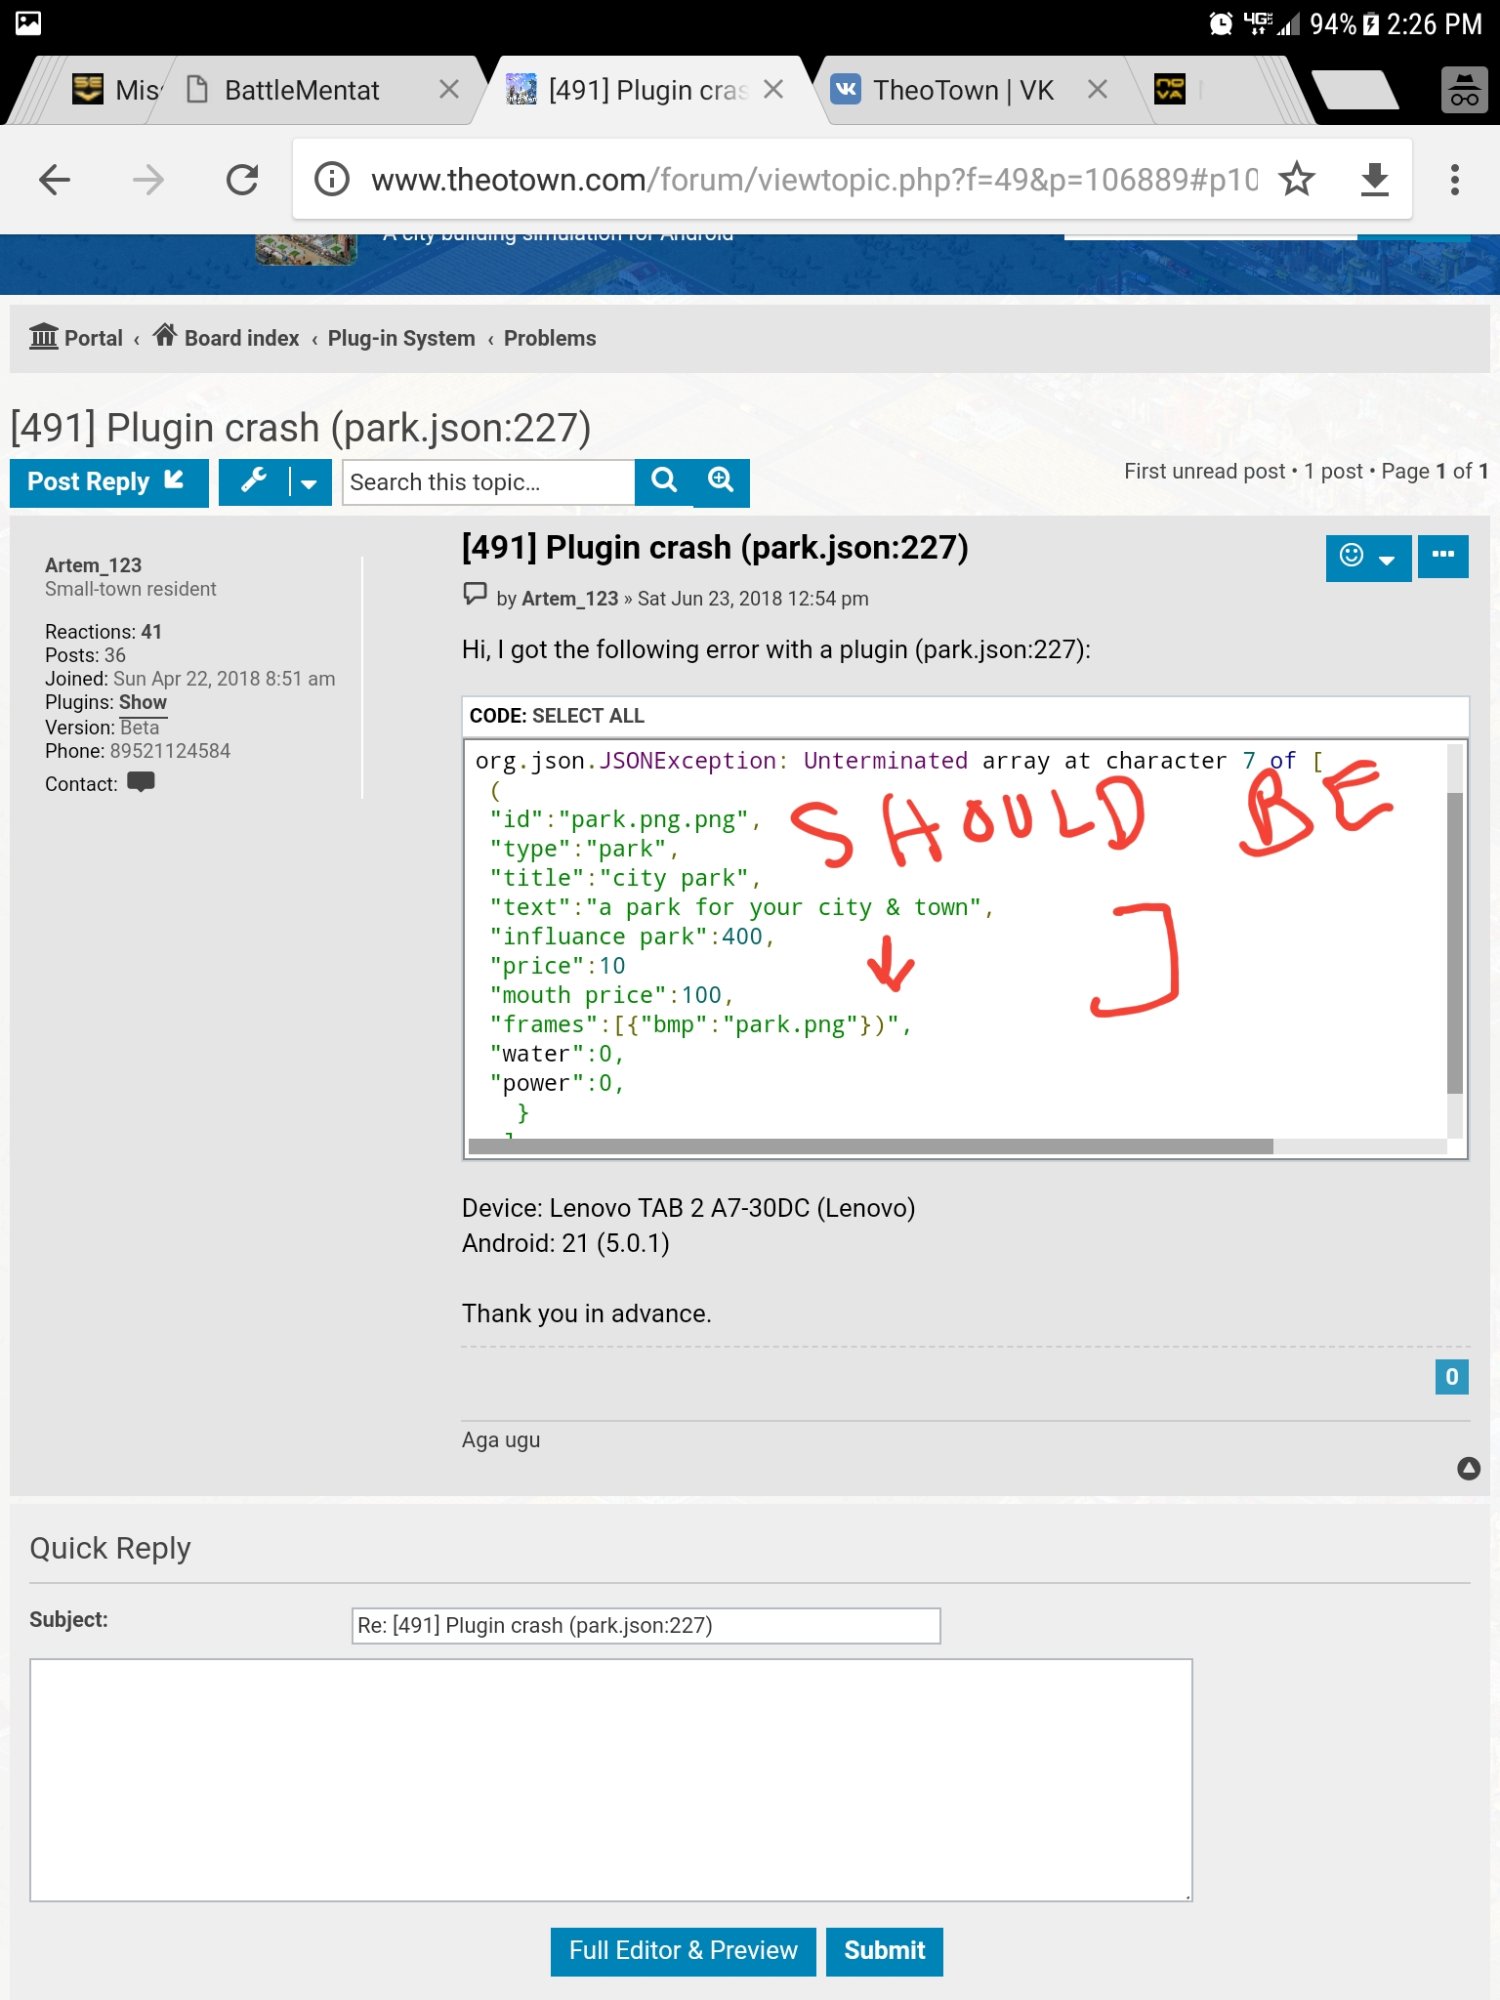Select the phone number 89521124584

[x=170, y=751]
